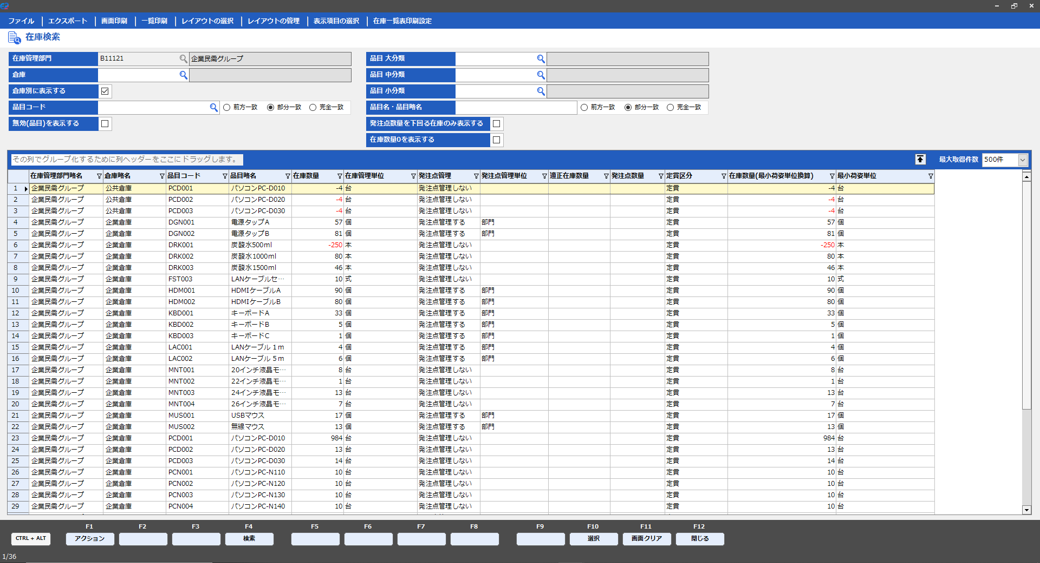Open filter icon on 在庫数量 column
This screenshot has width=1040, height=563.
coord(340,176)
